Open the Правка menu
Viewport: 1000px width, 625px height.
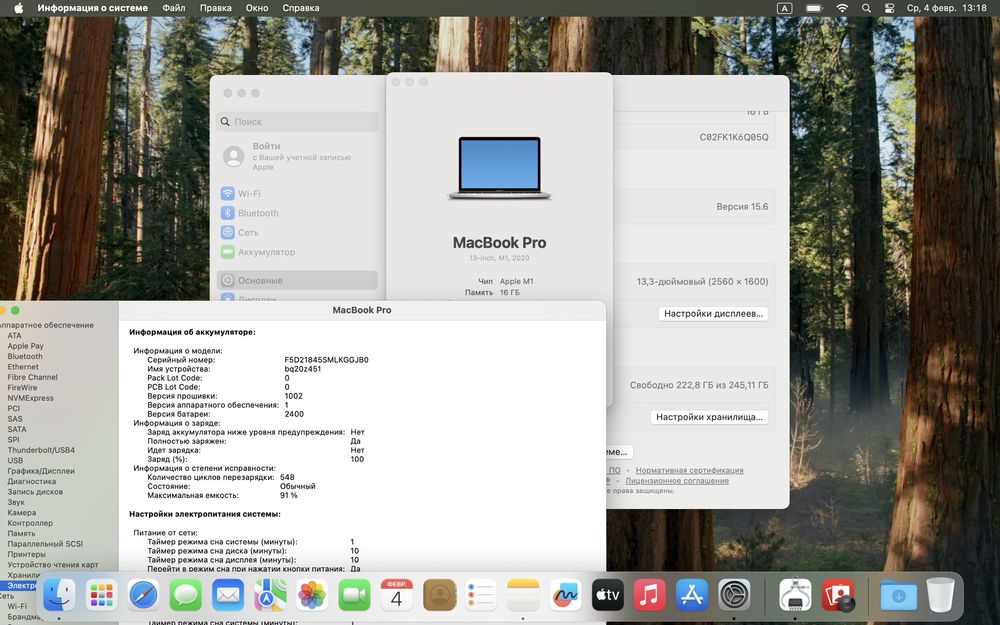point(216,8)
